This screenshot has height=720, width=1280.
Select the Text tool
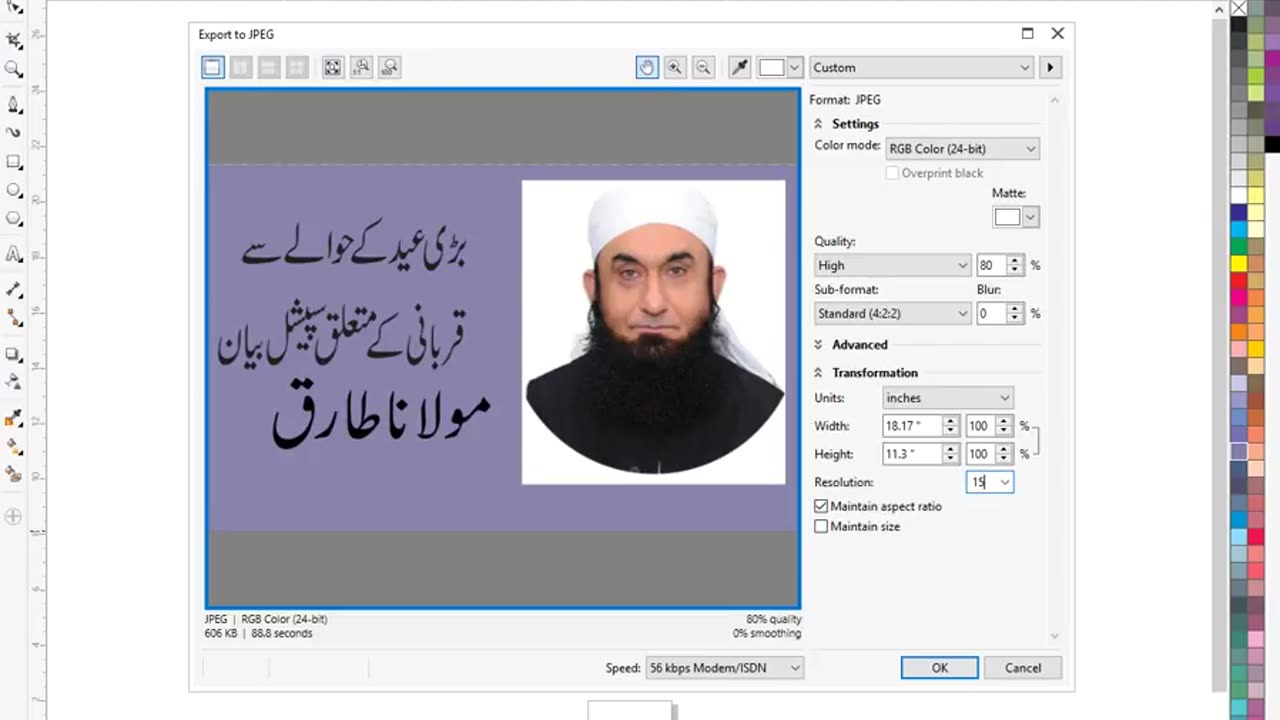pyautogui.click(x=14, y=254)
